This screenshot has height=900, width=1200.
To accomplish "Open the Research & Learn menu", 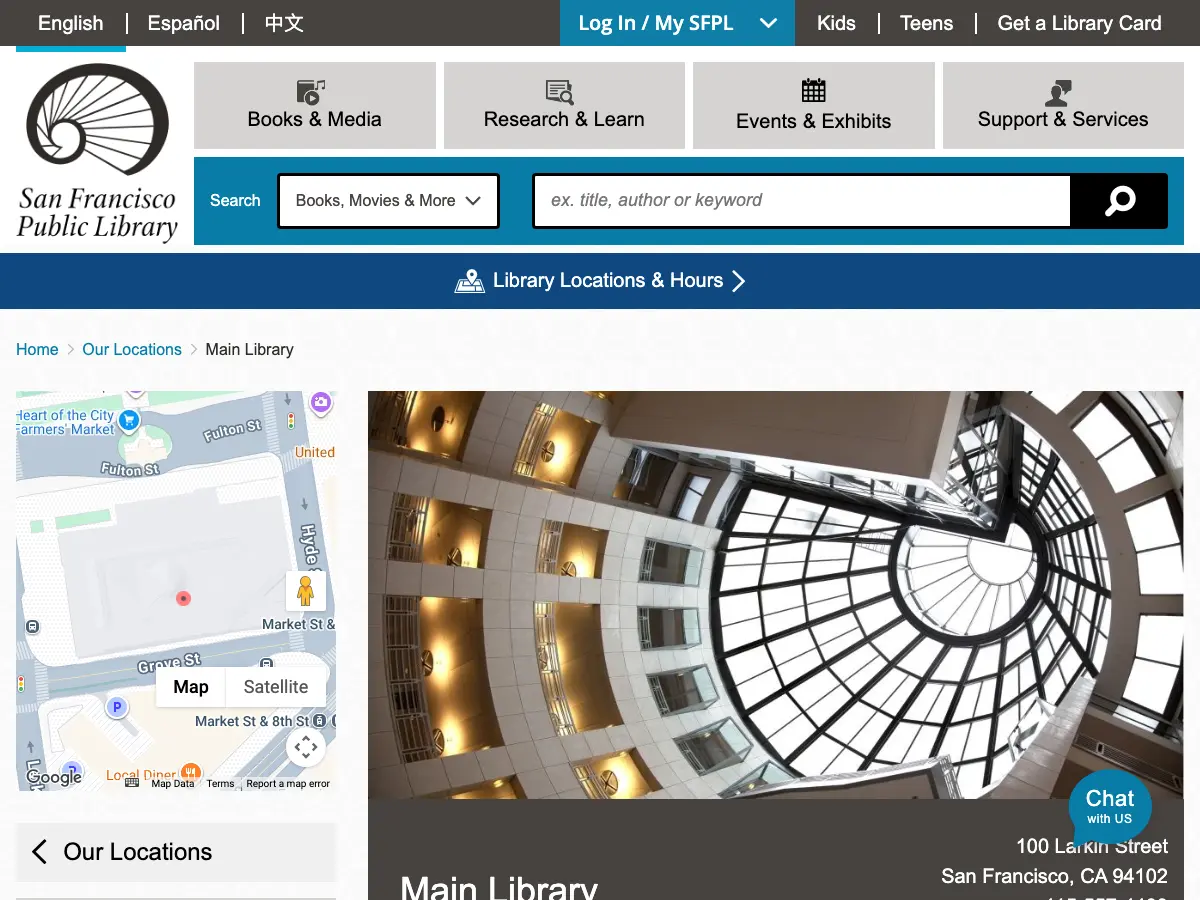I will (564, 105).
